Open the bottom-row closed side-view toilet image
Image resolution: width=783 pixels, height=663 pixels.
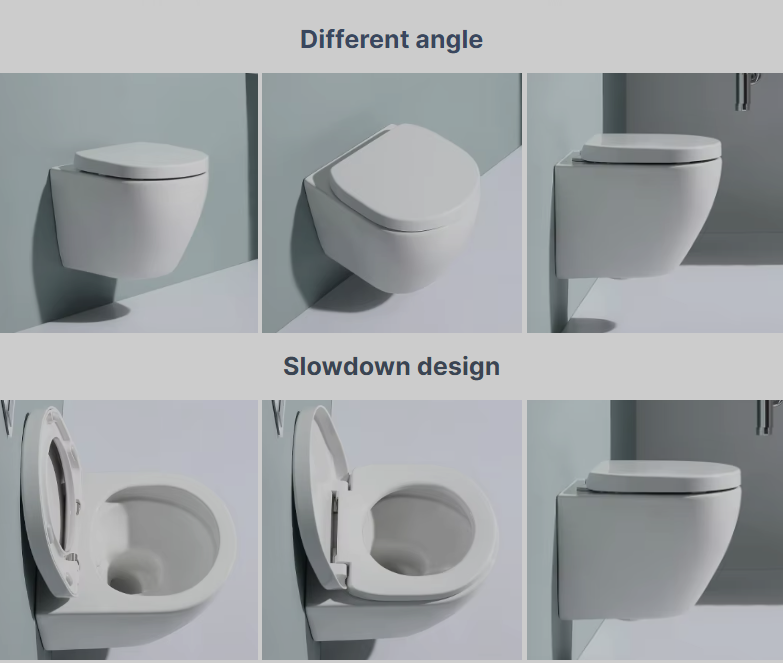[x=655, y=530]
